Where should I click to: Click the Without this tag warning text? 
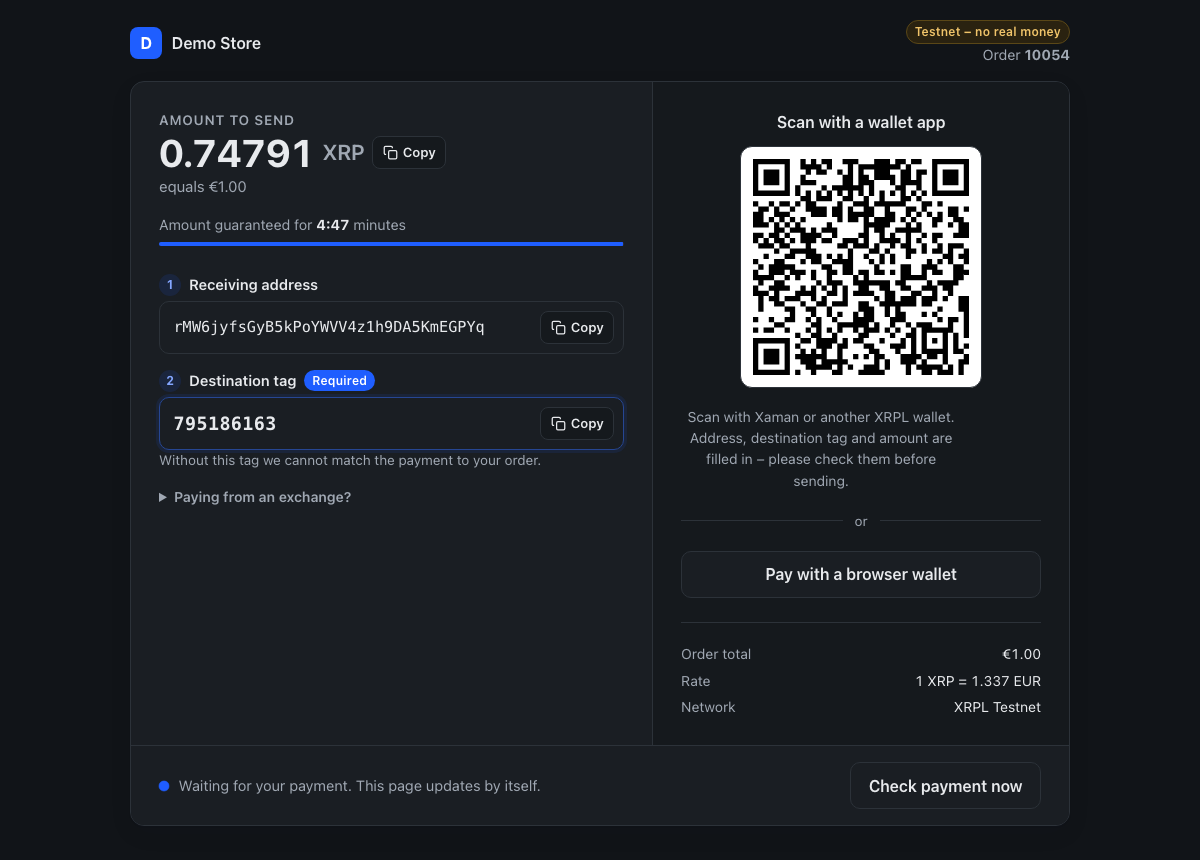350,461
